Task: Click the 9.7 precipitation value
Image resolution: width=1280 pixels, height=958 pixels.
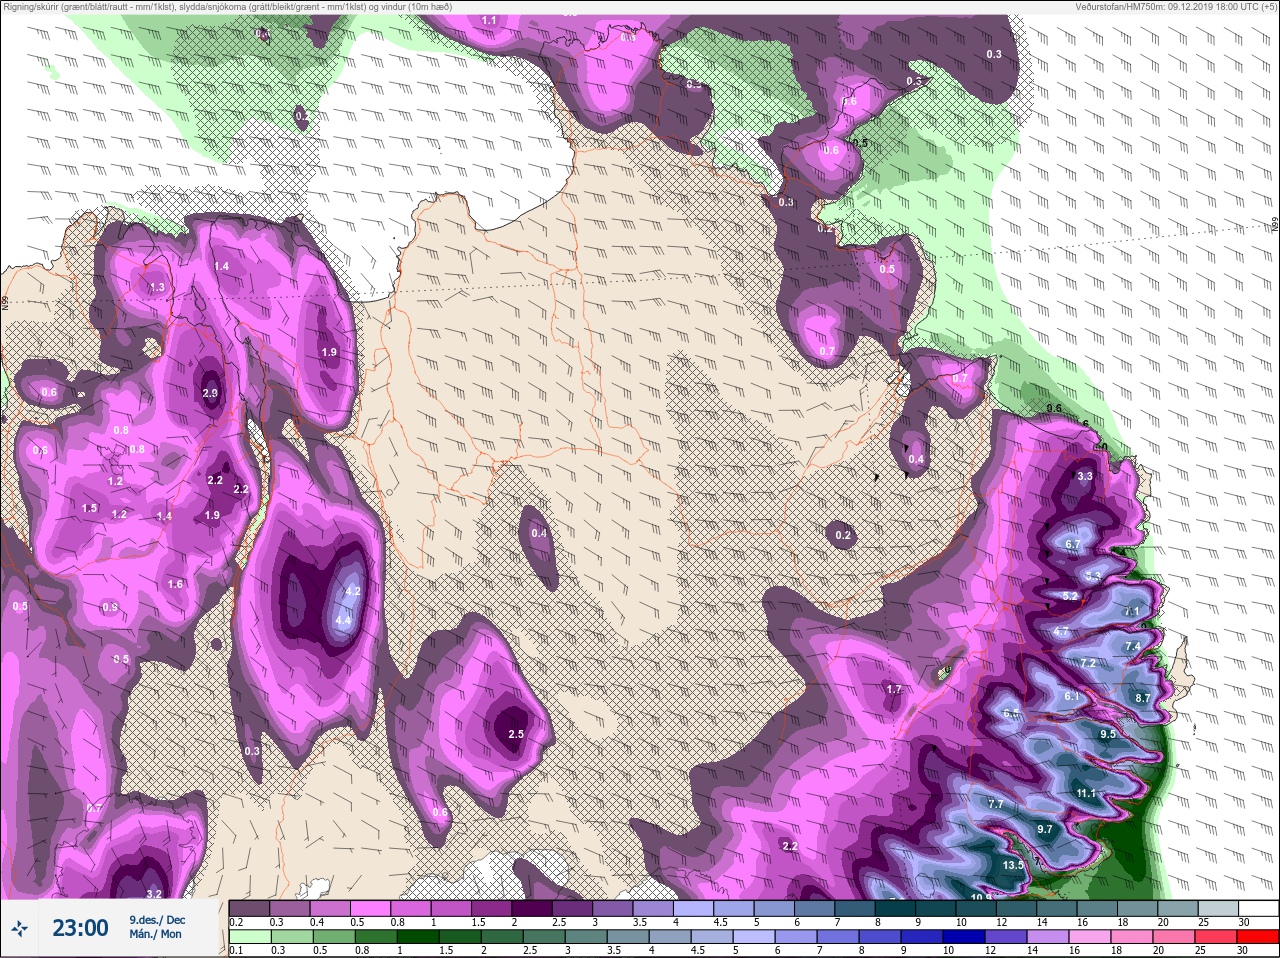Action: click(x=1045, y=829)
